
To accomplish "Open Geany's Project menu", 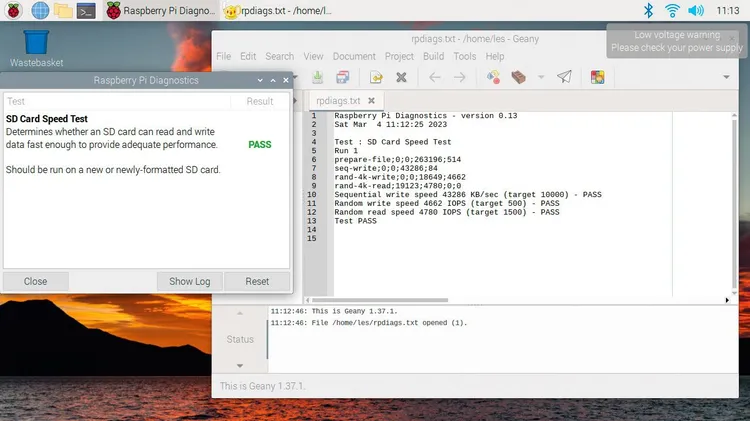I will pyautogui.click(x=399, y=56).
